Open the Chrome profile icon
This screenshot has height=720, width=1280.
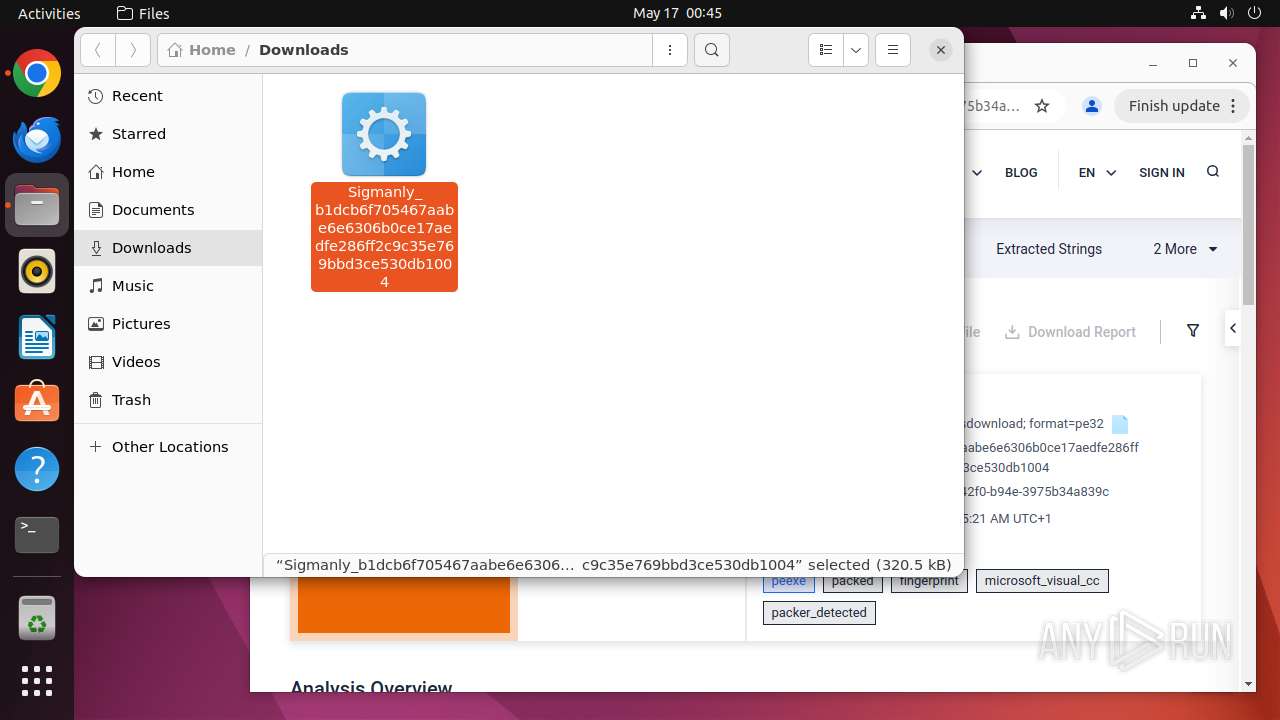[x=1092, y=106]
